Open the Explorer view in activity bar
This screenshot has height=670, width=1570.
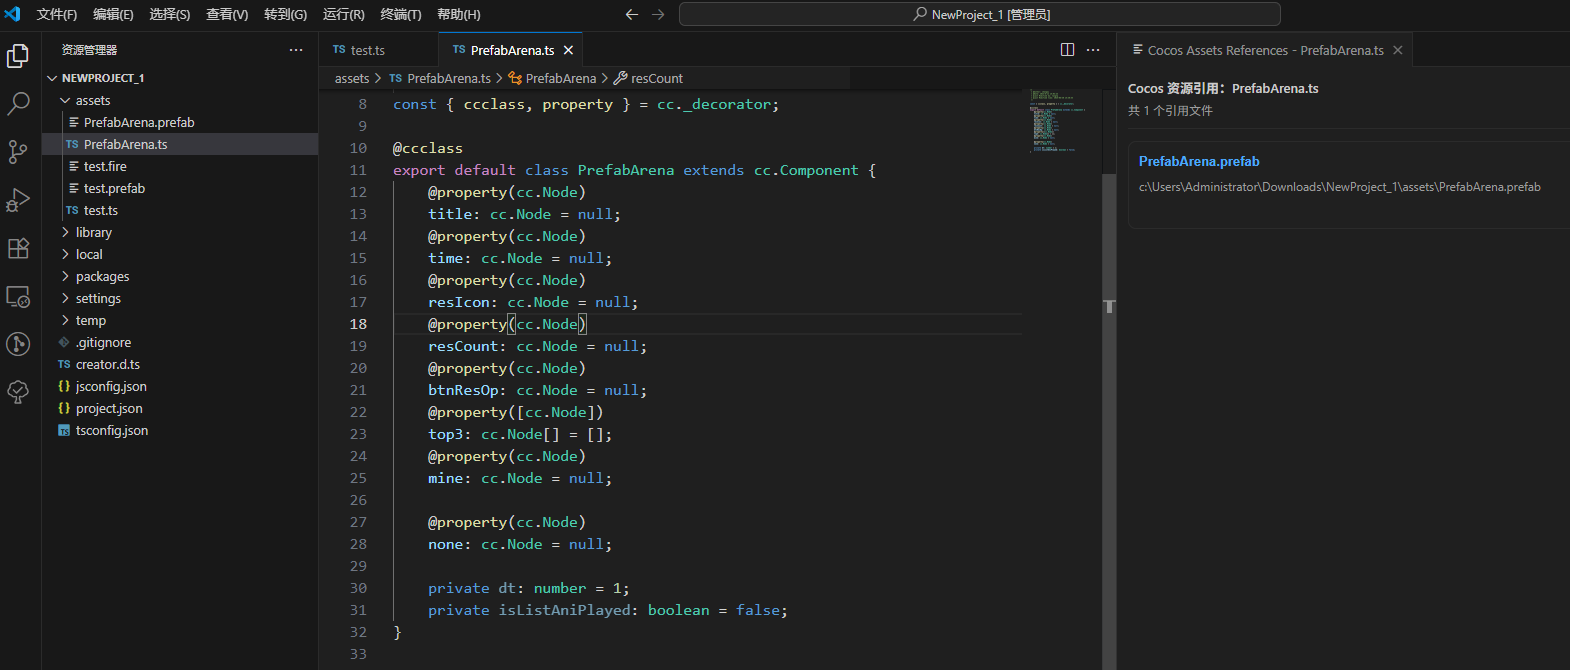pyautogui.click(x=18, y=56)
